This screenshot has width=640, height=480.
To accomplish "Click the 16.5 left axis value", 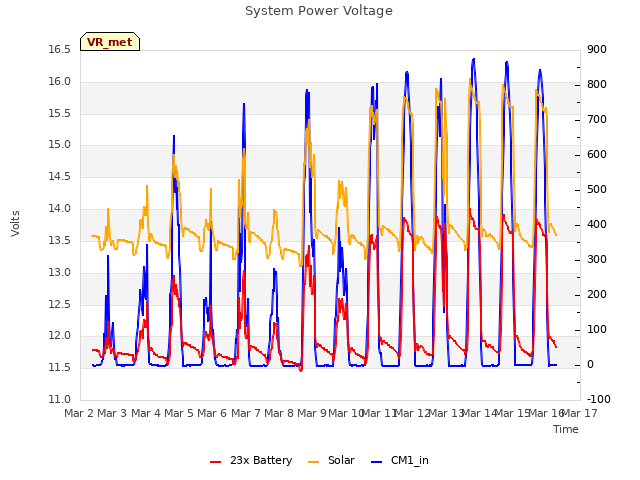I will [60, 50].
